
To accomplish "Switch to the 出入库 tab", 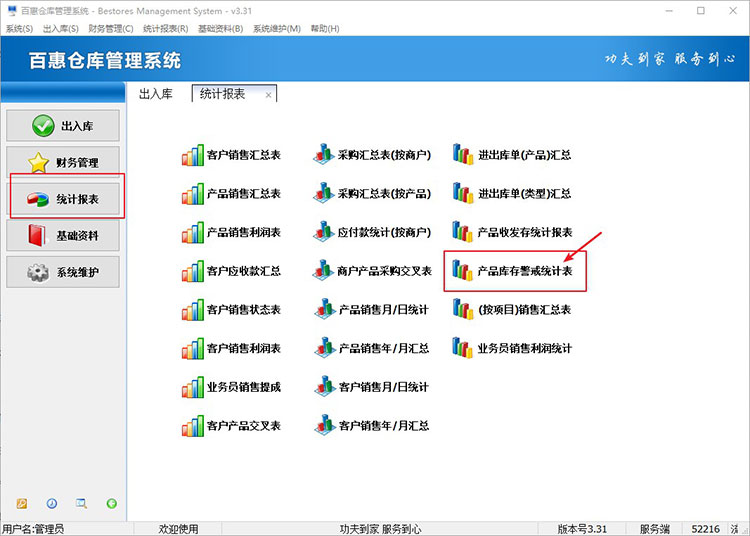I will click(156, 94).
